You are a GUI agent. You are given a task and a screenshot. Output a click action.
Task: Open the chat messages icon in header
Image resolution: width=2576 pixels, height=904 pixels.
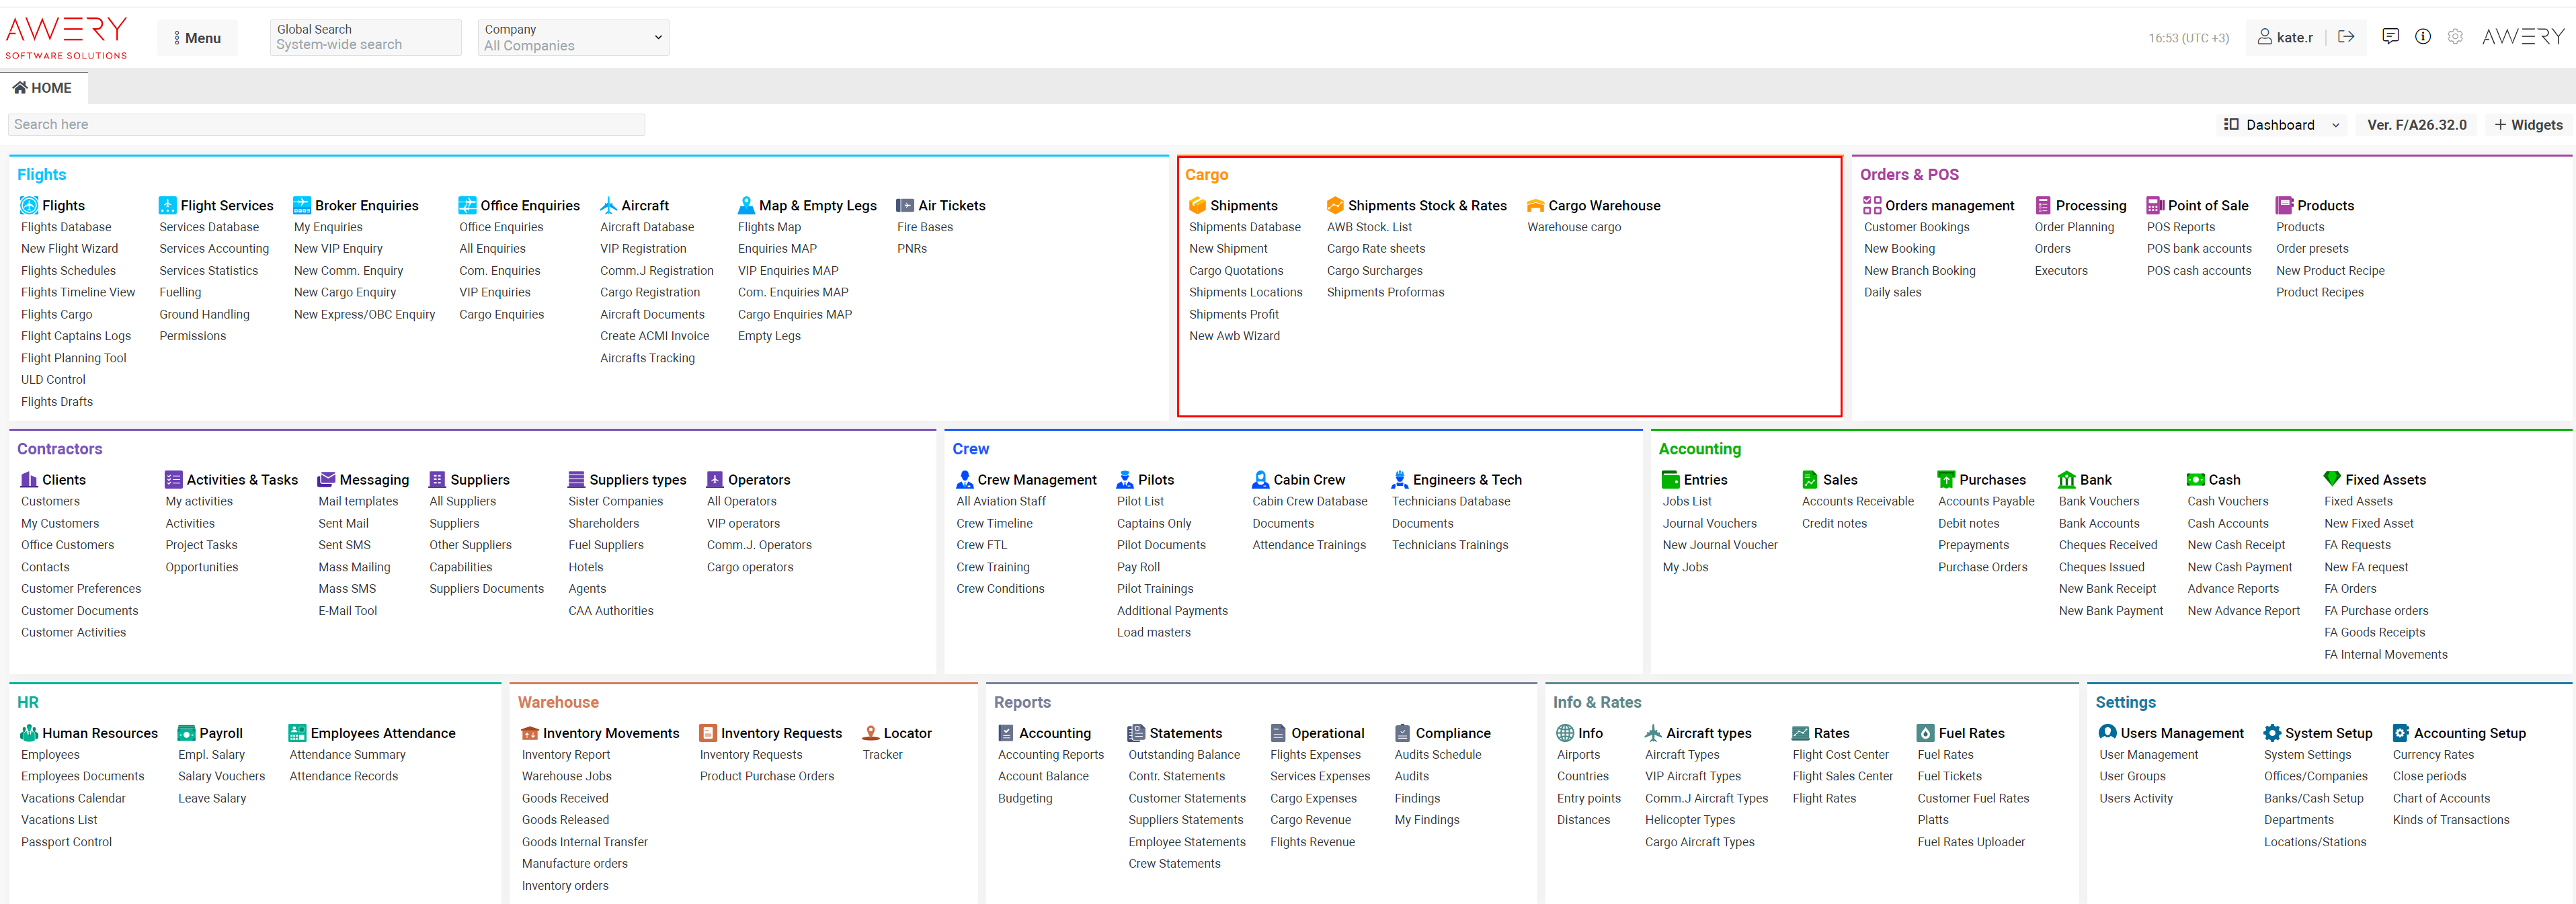(x=2390, y=37)
